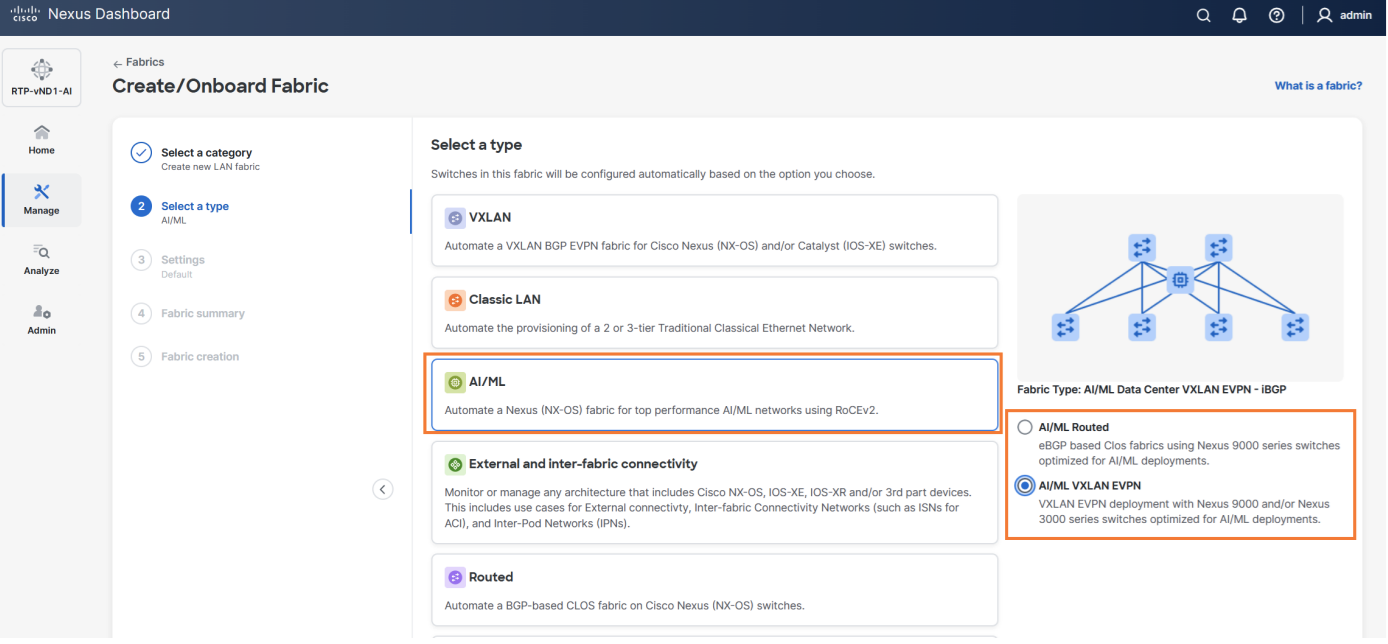Open the admin user menu
This screenshot has height=644, width=1388.
point(1344,15)
